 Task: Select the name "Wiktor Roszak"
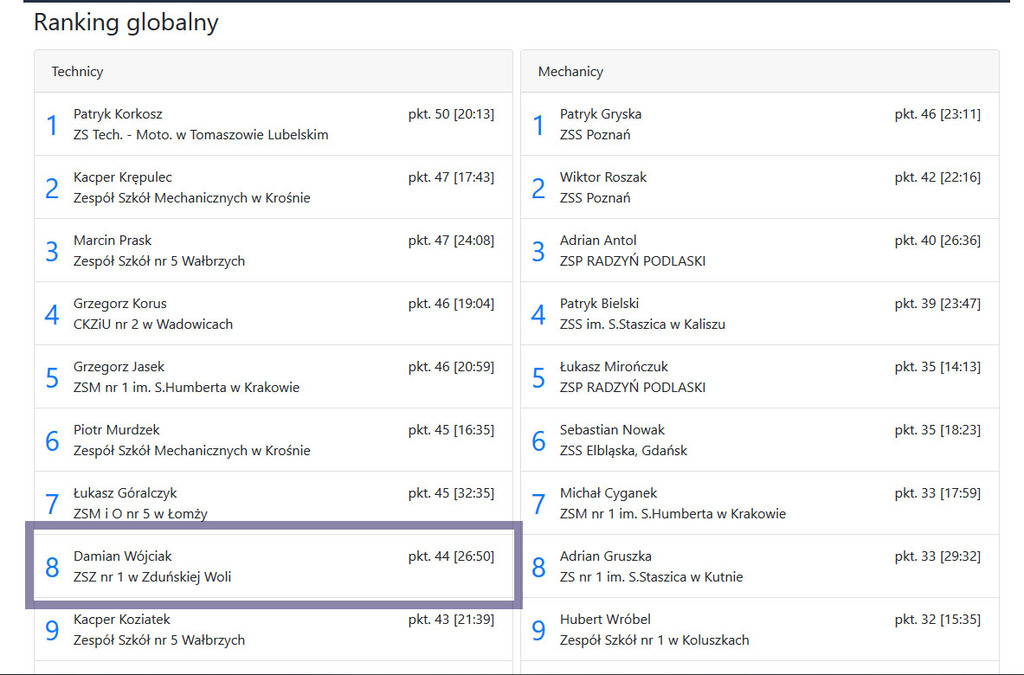coord(603,177)
